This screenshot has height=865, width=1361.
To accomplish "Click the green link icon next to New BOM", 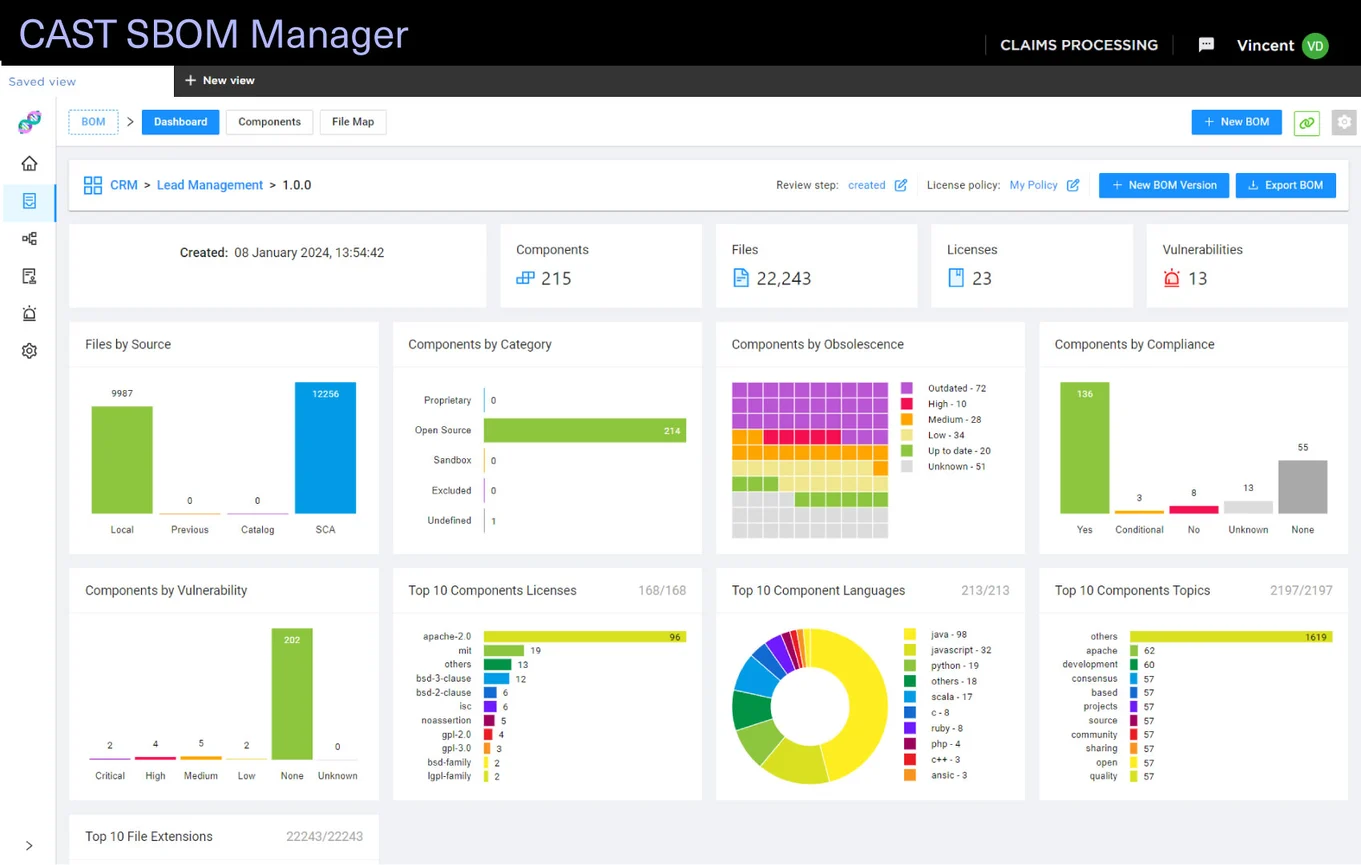I will click(1306, 122).
